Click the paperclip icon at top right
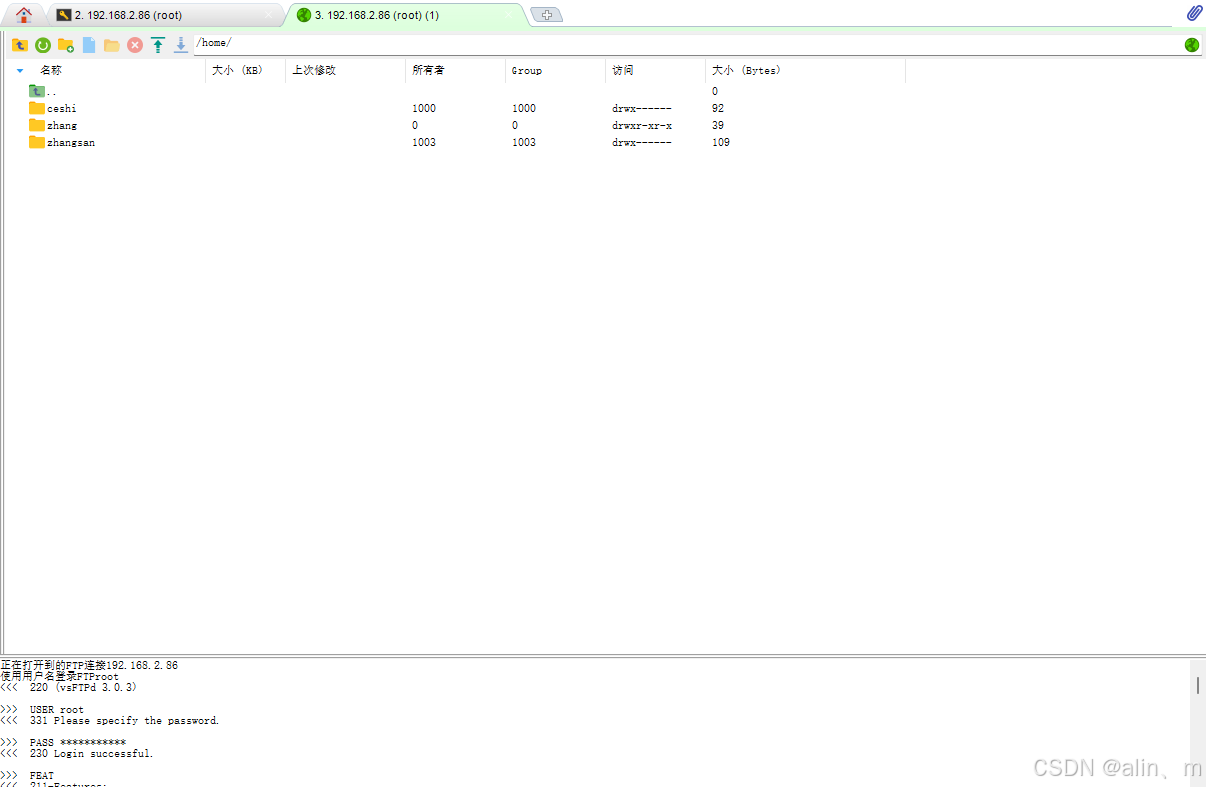This screenshot has height=787, width=1206. click(x=1194, y=14)
